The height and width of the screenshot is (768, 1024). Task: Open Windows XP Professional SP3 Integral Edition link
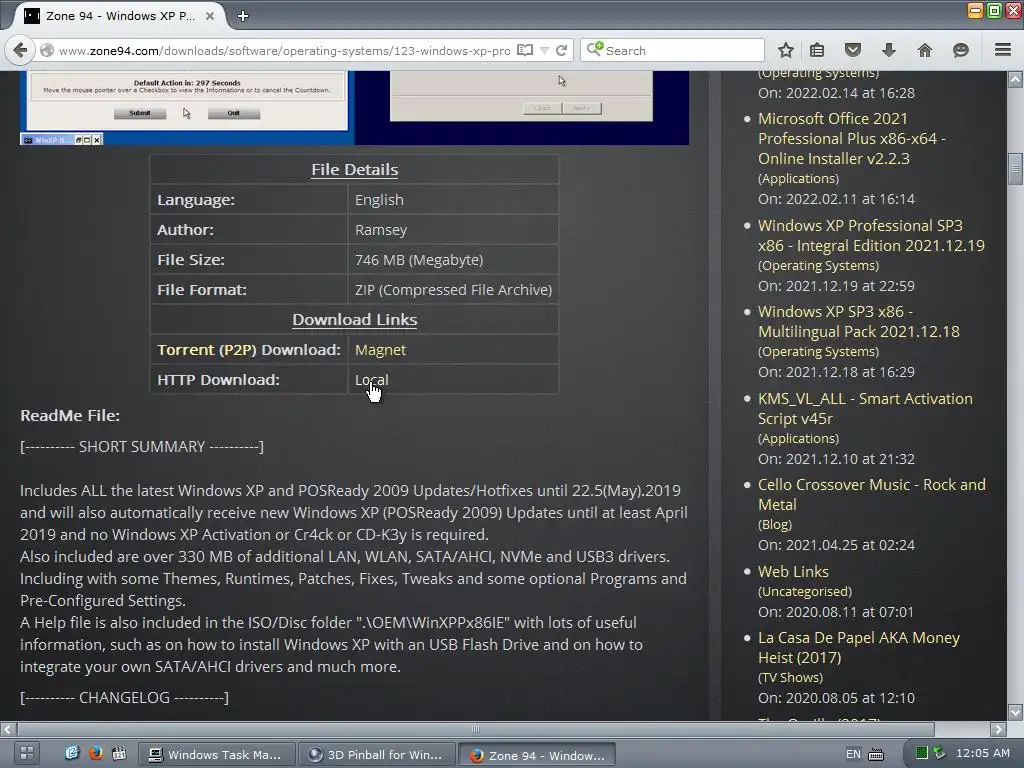coord(871,236)
